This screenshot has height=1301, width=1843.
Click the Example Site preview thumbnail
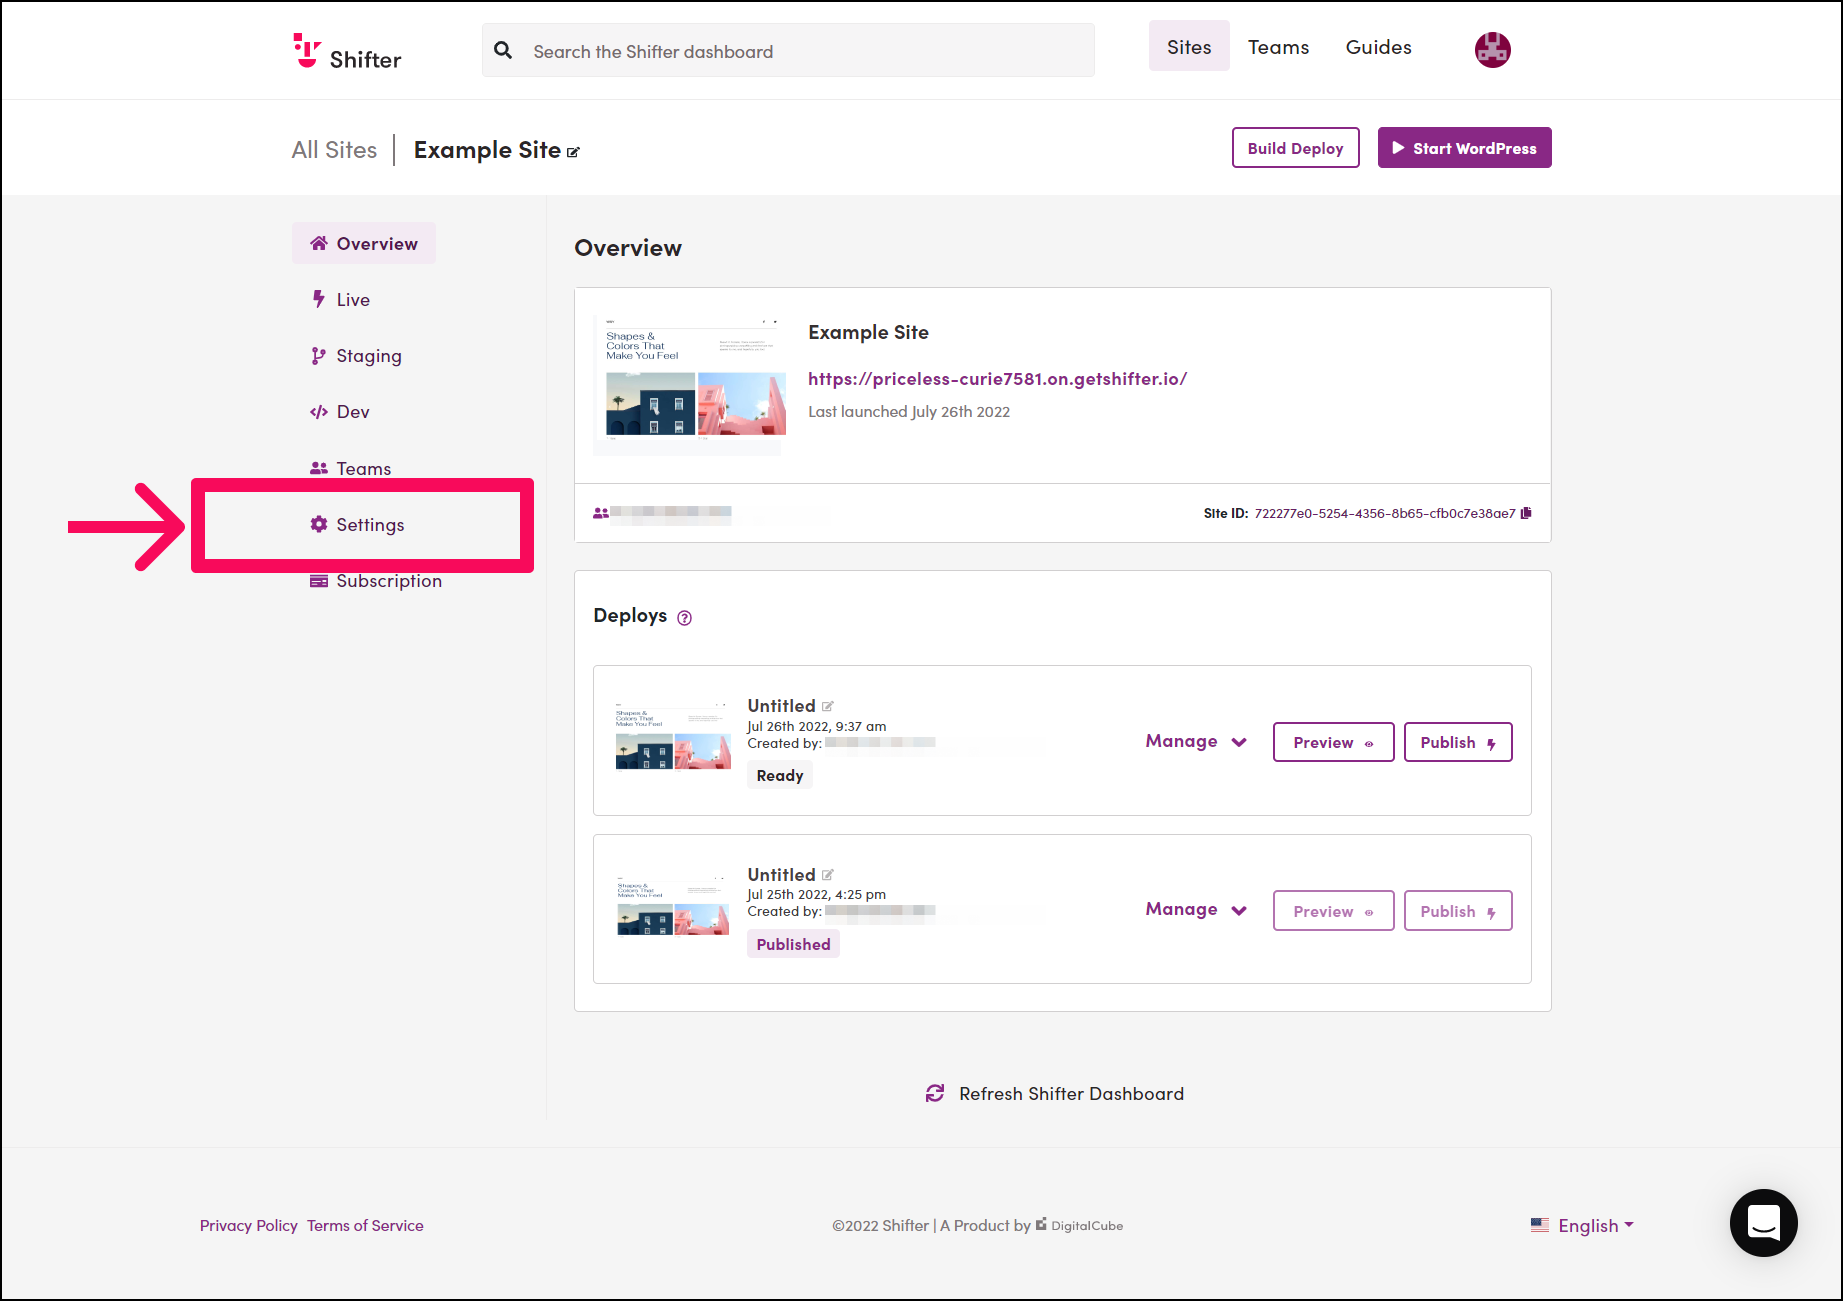(x=690, y=383)
